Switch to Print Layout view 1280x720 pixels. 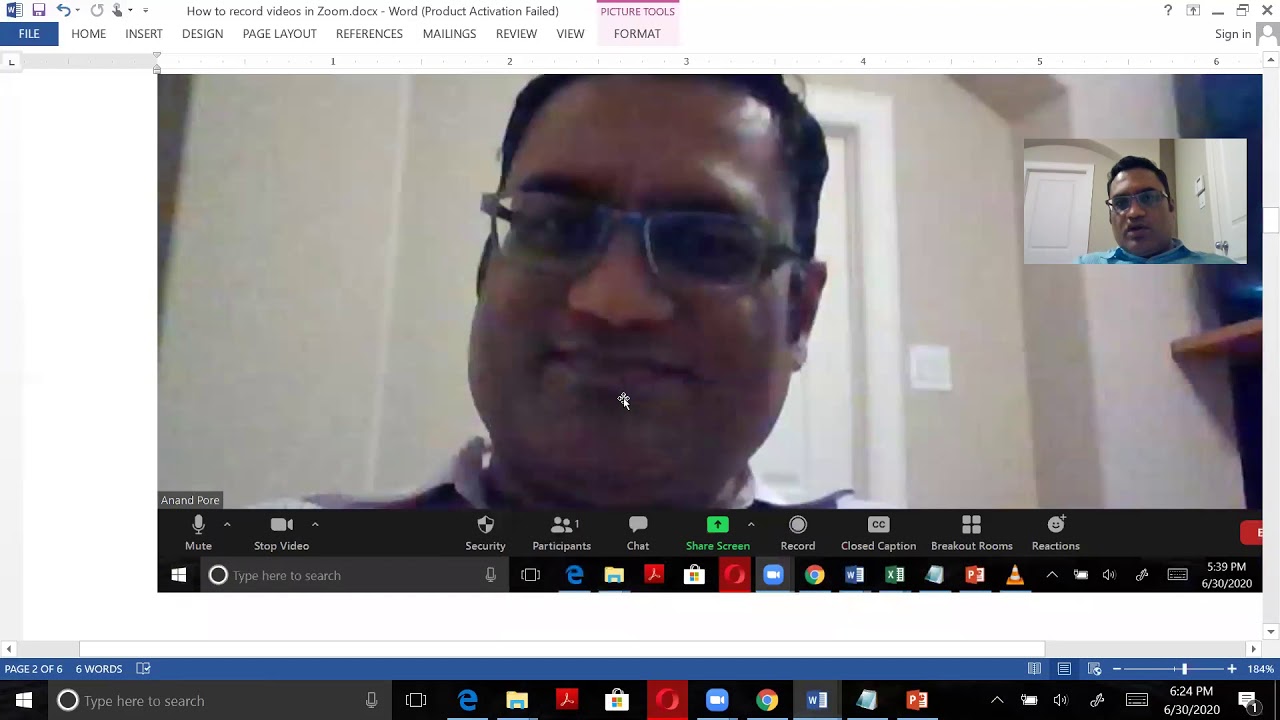1064,669
